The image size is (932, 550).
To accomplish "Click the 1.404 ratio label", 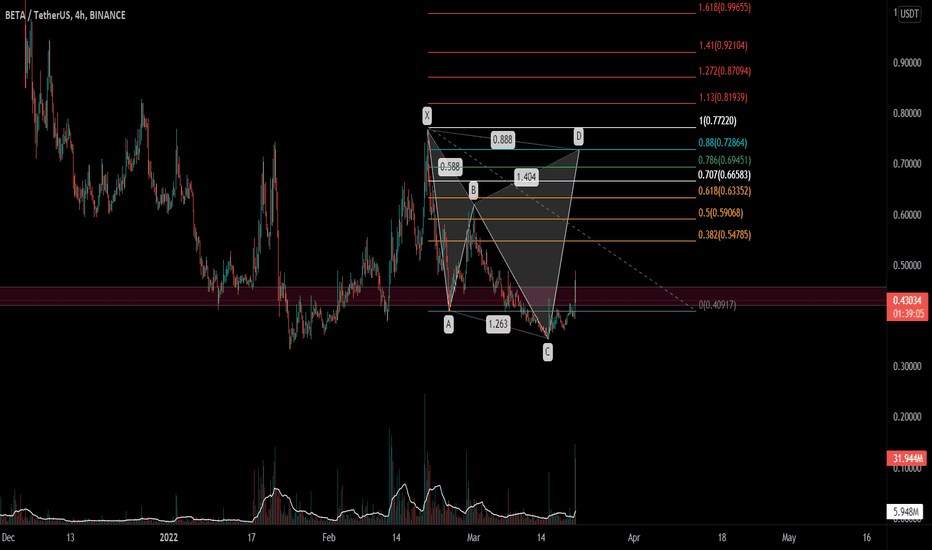I will [x=527, y=177].
